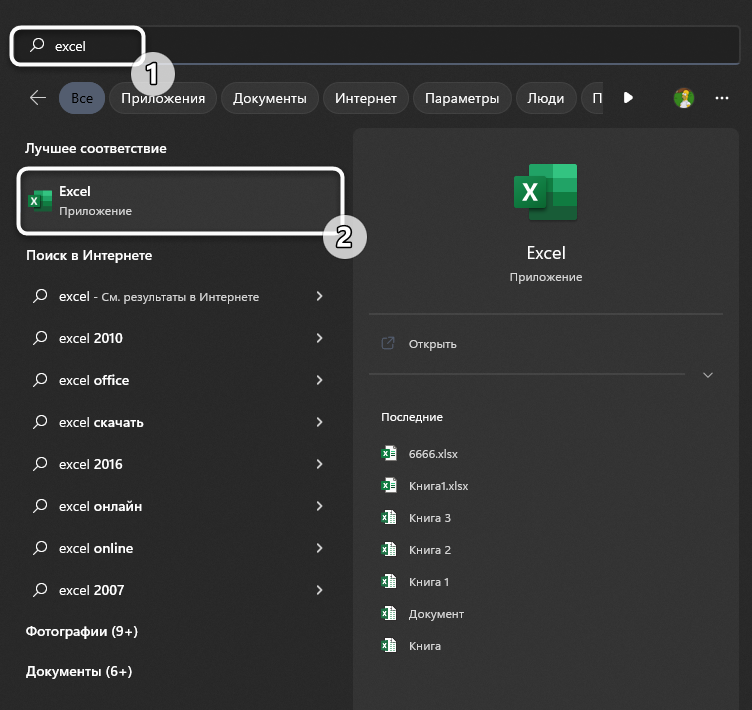Click the search icon beside 'excel office'
Viewport: 752px width, 710px height.
click(x=40, y=380)
